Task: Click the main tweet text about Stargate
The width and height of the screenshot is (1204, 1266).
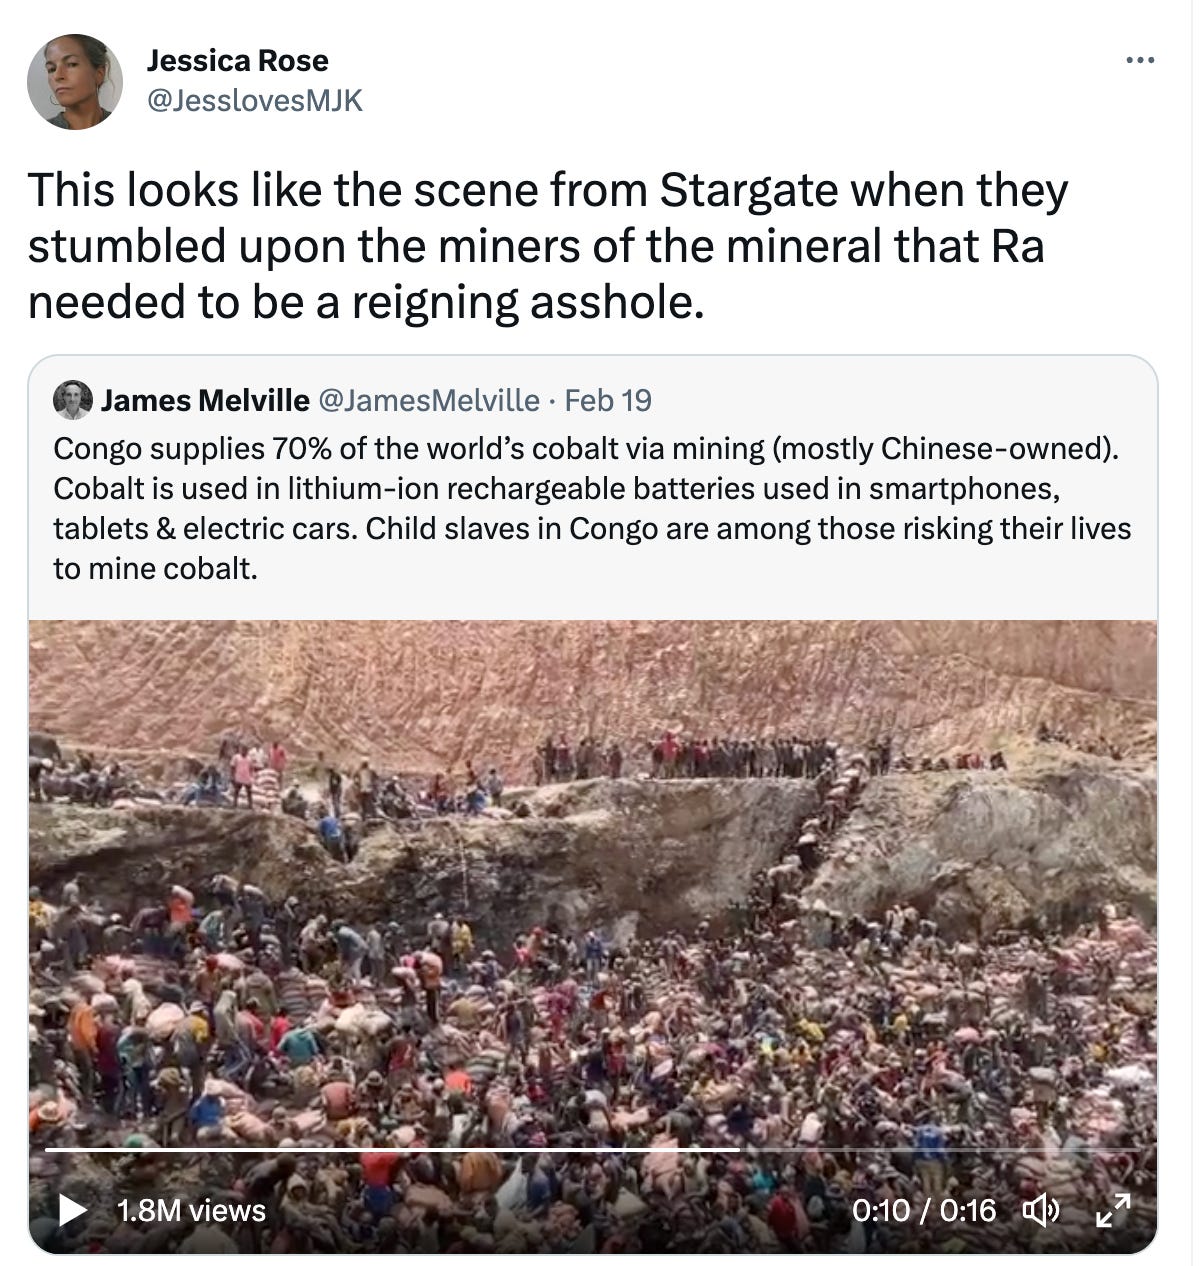Action: pos(548,245)
